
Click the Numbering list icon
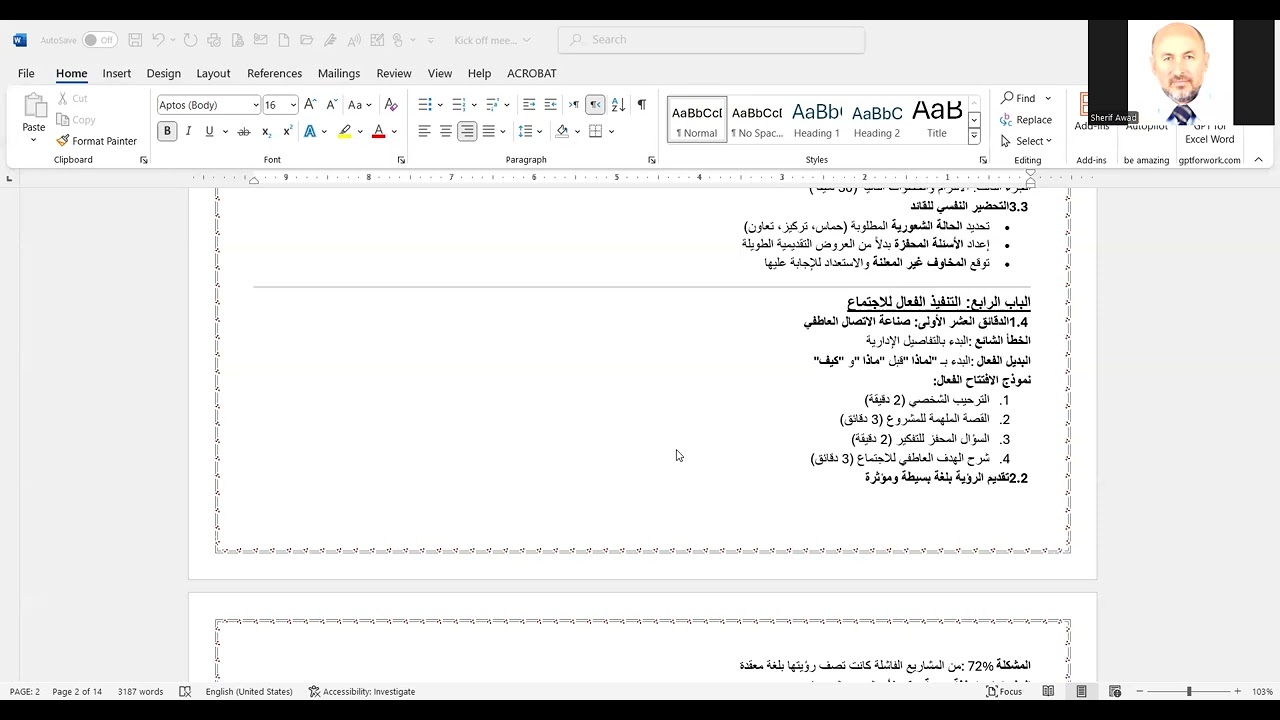459,105
